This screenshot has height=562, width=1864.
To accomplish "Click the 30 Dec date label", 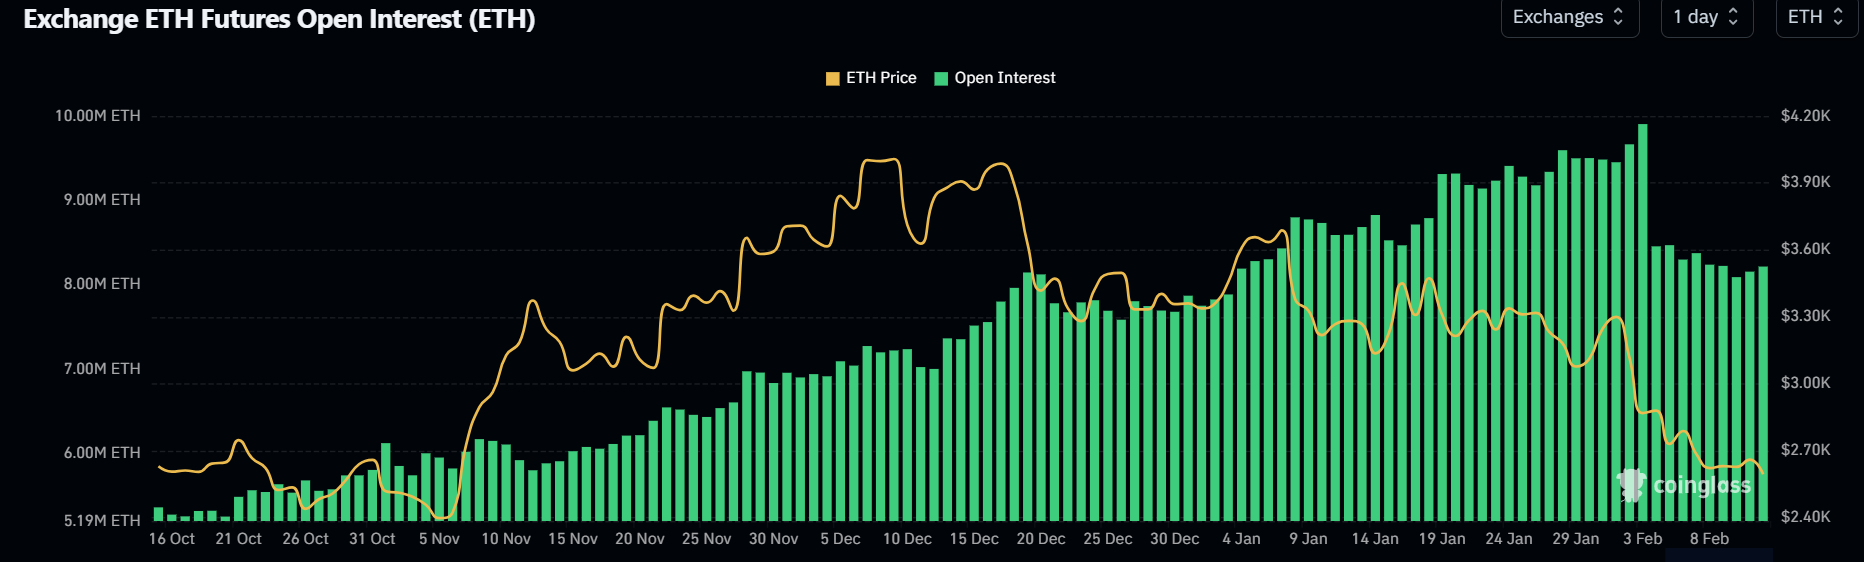I will pyautogui.click(x=1175, y=539).
